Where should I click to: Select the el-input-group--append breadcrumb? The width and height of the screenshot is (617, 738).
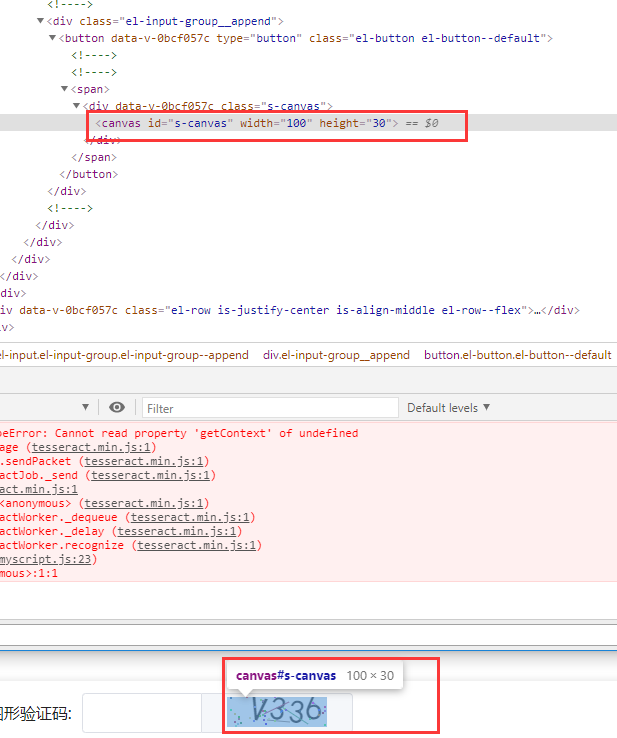tap(124, 355)
